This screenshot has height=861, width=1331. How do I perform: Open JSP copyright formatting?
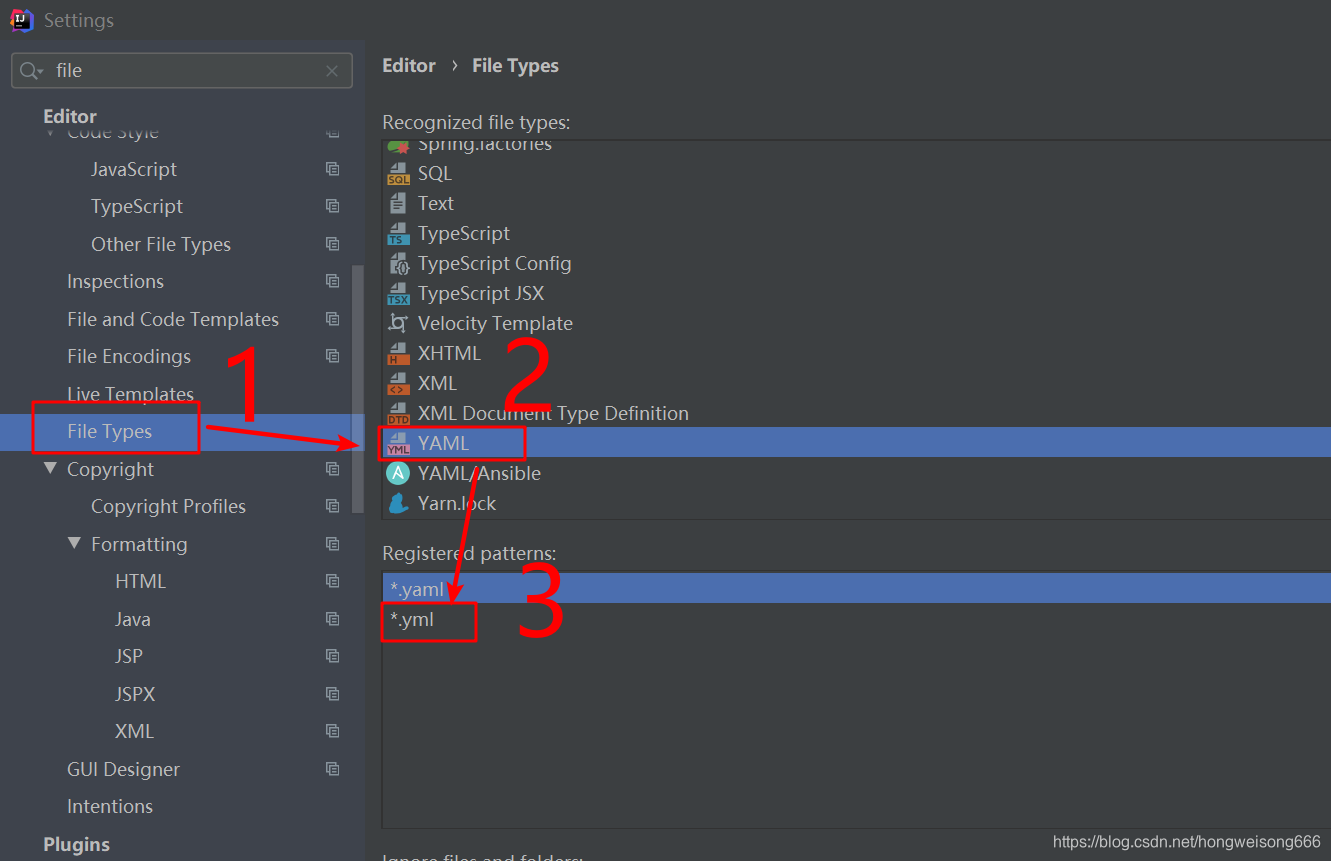pyautogui.click(x=129, y=657)
